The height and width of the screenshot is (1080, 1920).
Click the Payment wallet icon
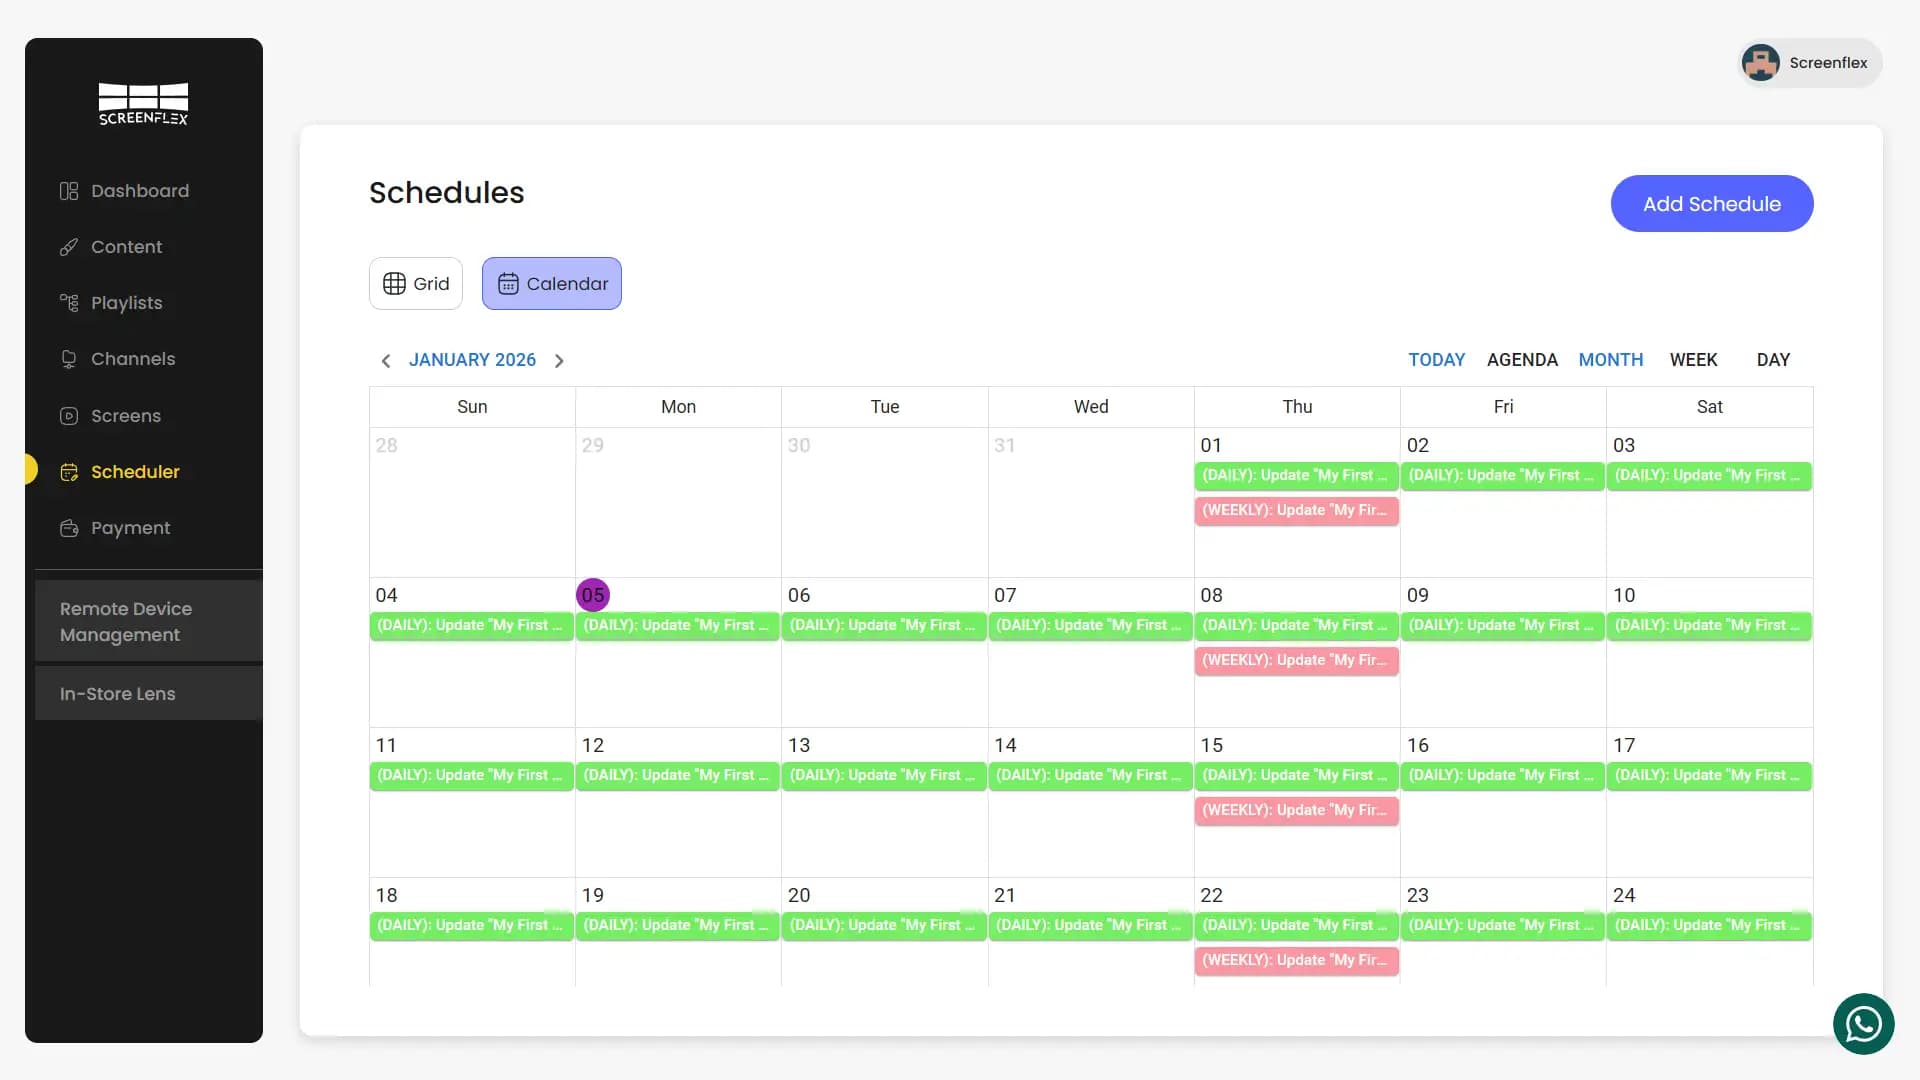coord(68,528)
